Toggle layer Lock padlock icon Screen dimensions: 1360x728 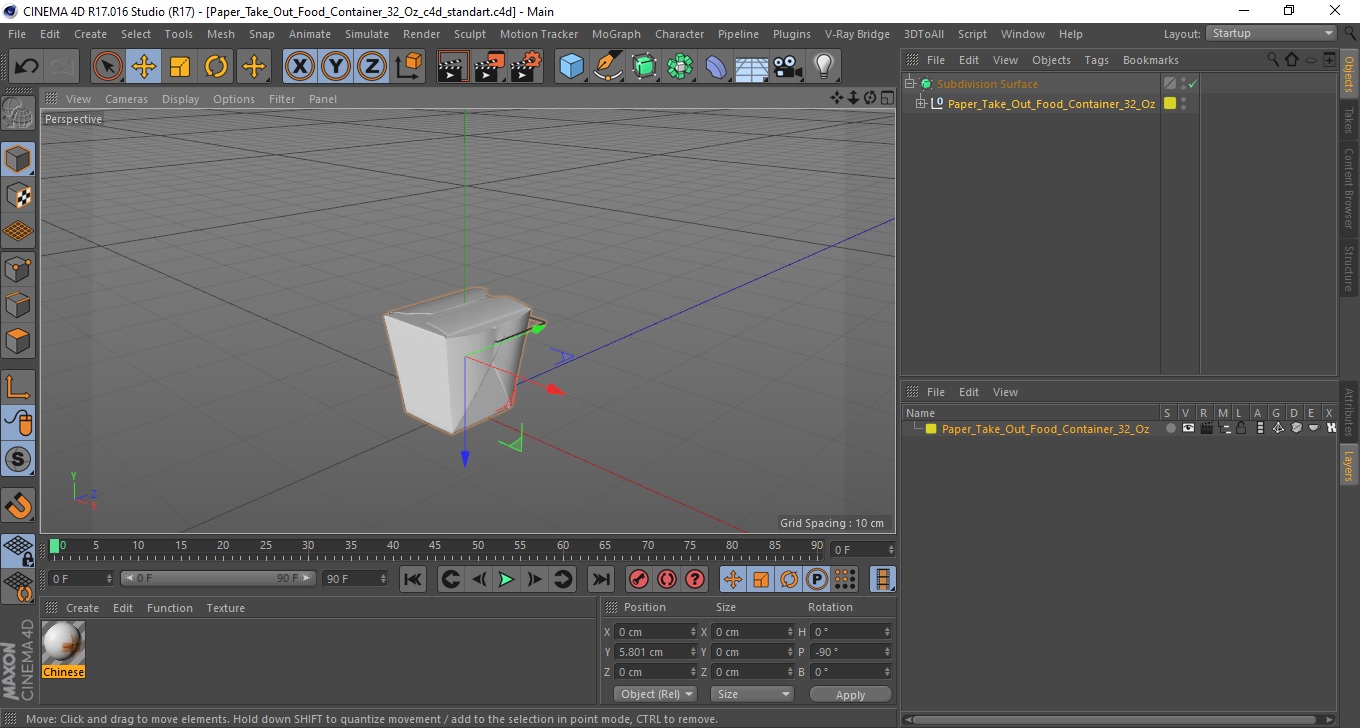1241,428
